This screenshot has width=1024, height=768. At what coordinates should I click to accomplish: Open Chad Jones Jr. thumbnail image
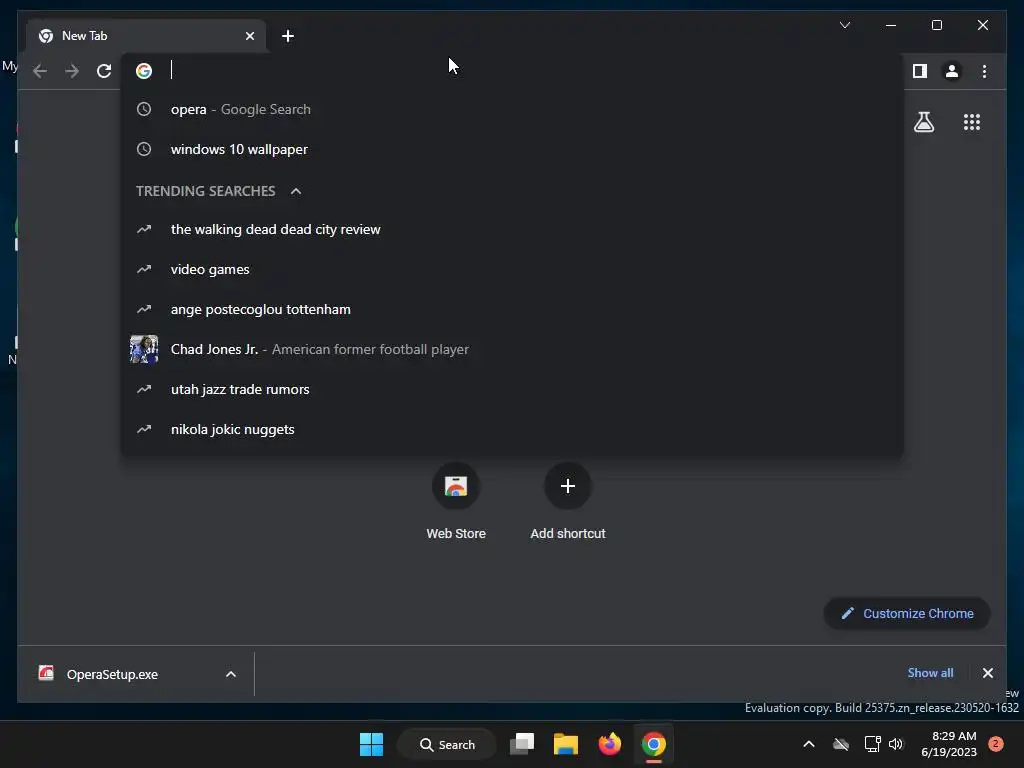144,349
